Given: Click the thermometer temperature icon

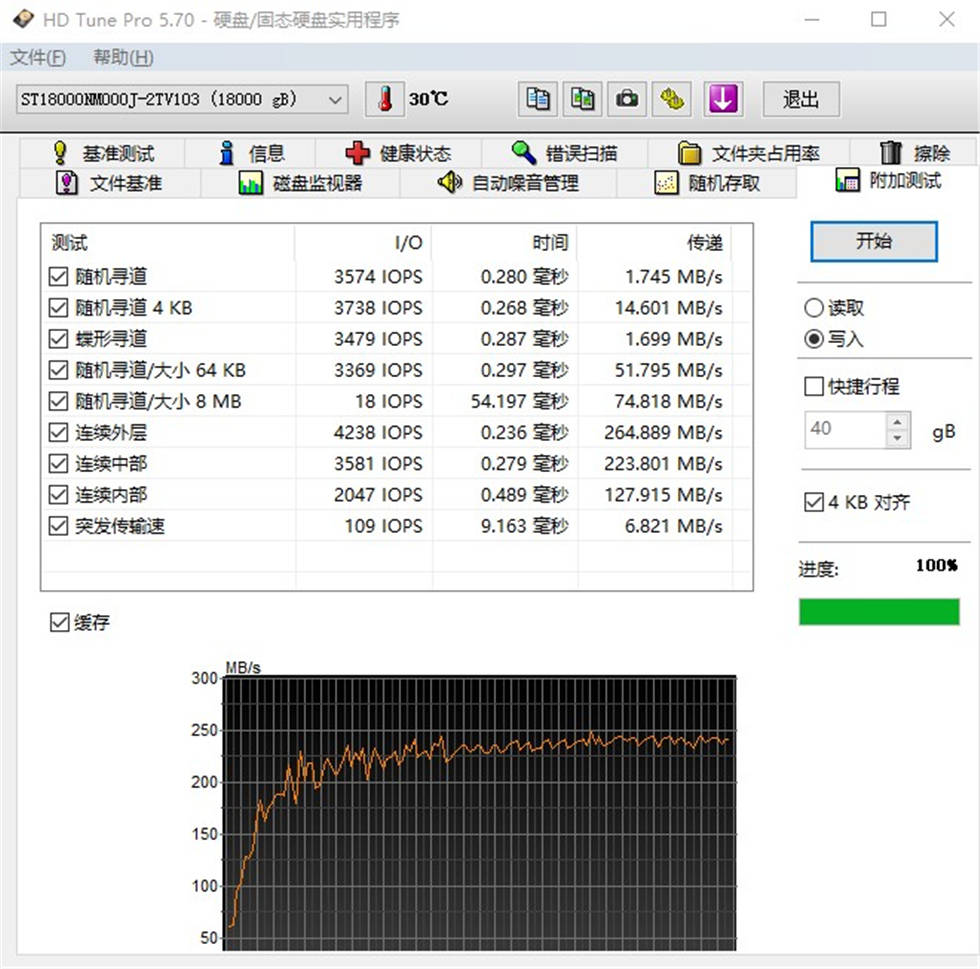Looking at the screenshot, I should pyautogui.click(x=386, y=99).
